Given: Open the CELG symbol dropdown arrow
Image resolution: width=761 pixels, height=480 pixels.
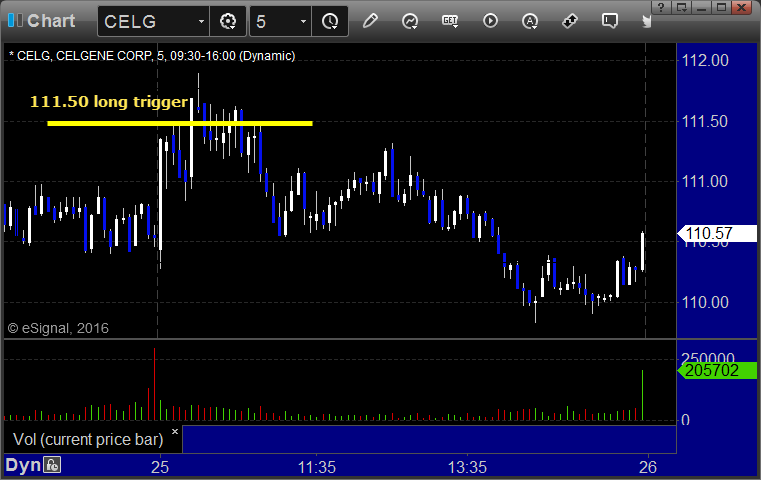Looking at the screenshot, I should click(x=201, y=21).
